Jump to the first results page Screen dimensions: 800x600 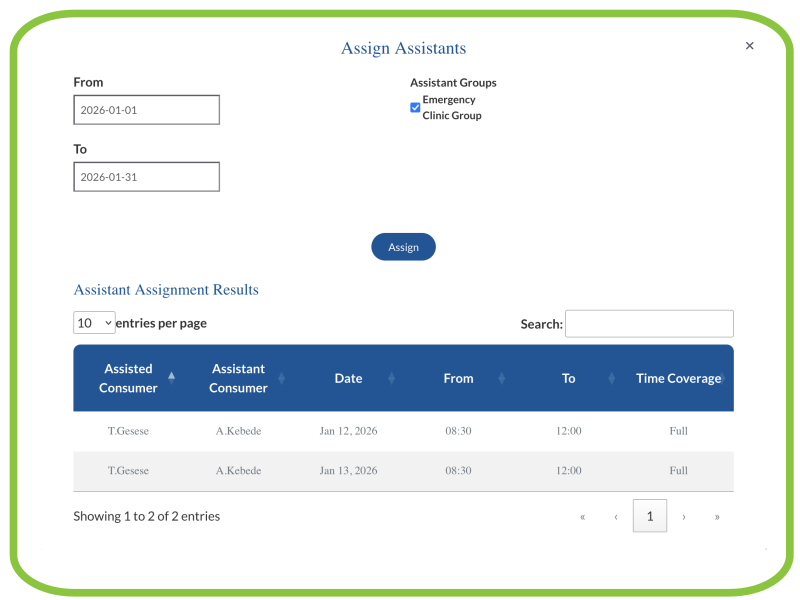pyautogui.click(x=583, y=516)
